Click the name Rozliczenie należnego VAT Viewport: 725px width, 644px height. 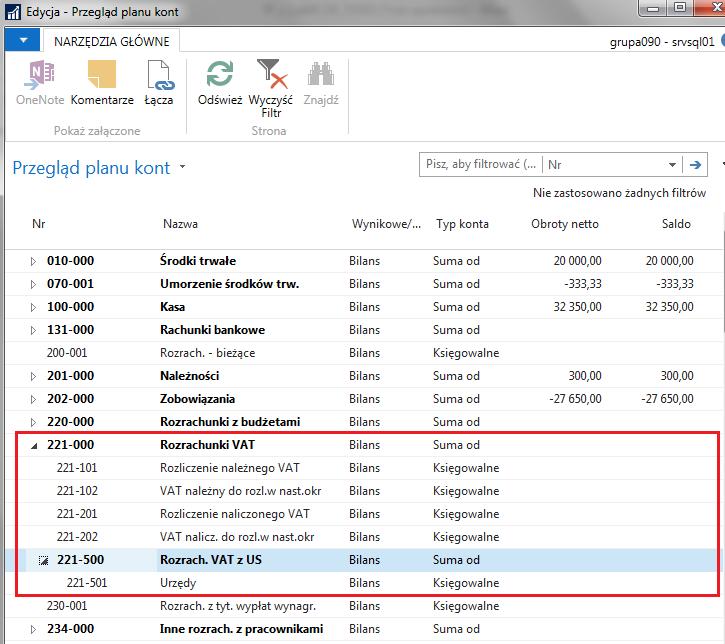pyautogui.click(x=230, y=468)
